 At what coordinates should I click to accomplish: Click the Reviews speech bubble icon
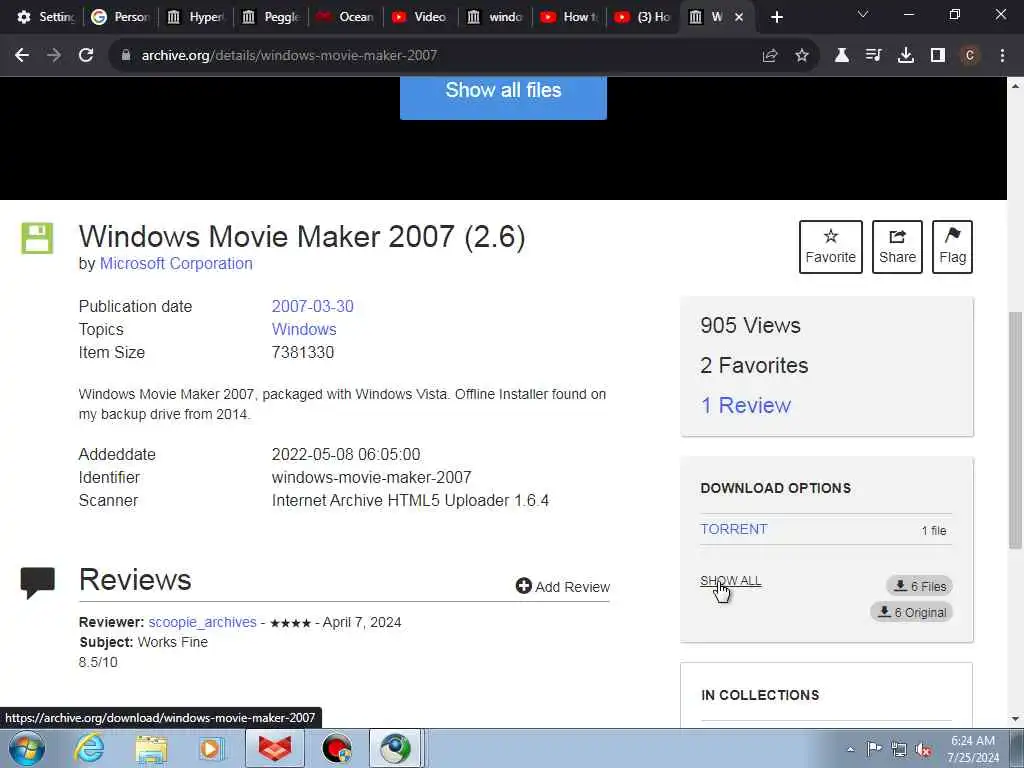pyautogui.click(x=37, y=583)
